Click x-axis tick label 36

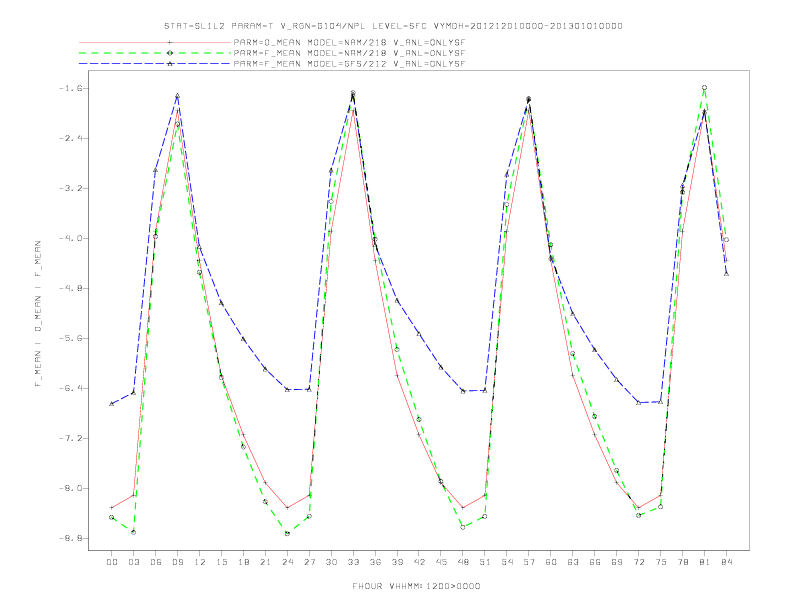(x=375, y=562)
